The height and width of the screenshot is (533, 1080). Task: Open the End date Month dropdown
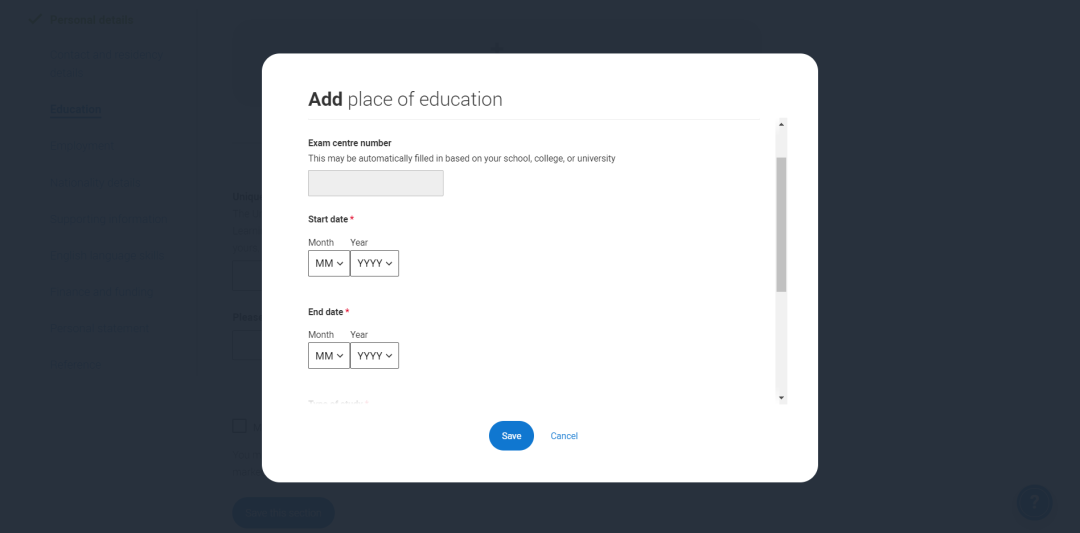(329, 355)
